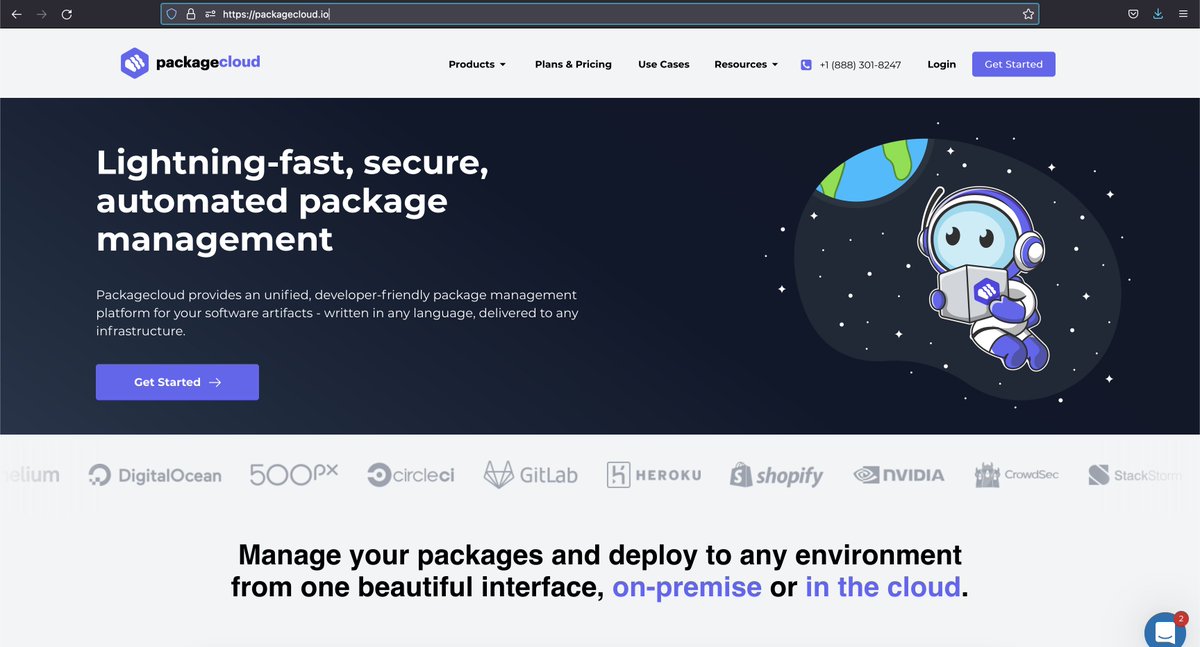
Task: Click the Heroku logo
Action: pos(654,475)
